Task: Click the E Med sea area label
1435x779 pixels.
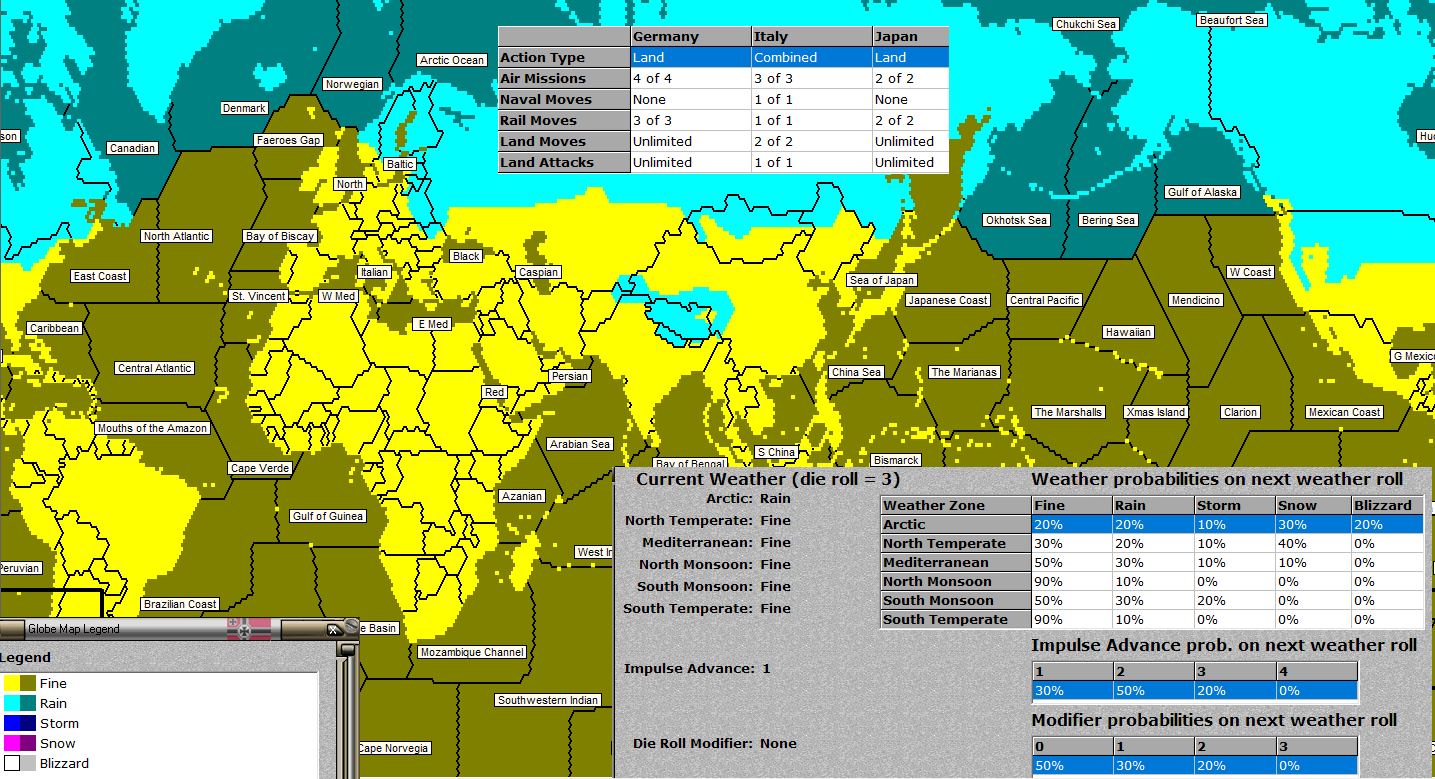Action: tap(432, 324)
